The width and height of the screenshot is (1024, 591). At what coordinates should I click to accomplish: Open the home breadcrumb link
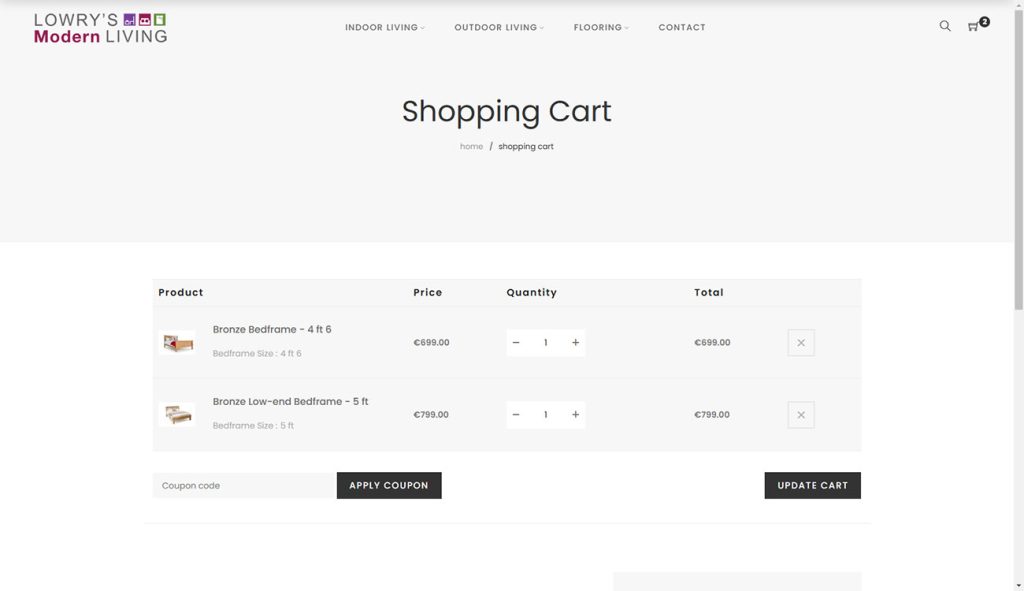pos(471,146)
